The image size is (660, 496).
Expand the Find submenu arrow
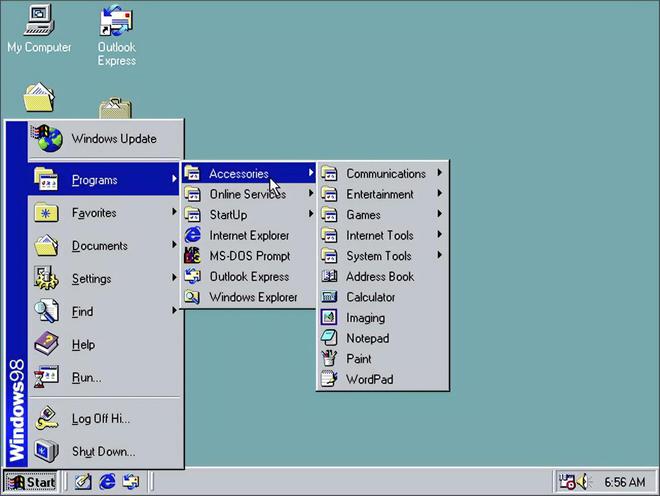174,310
